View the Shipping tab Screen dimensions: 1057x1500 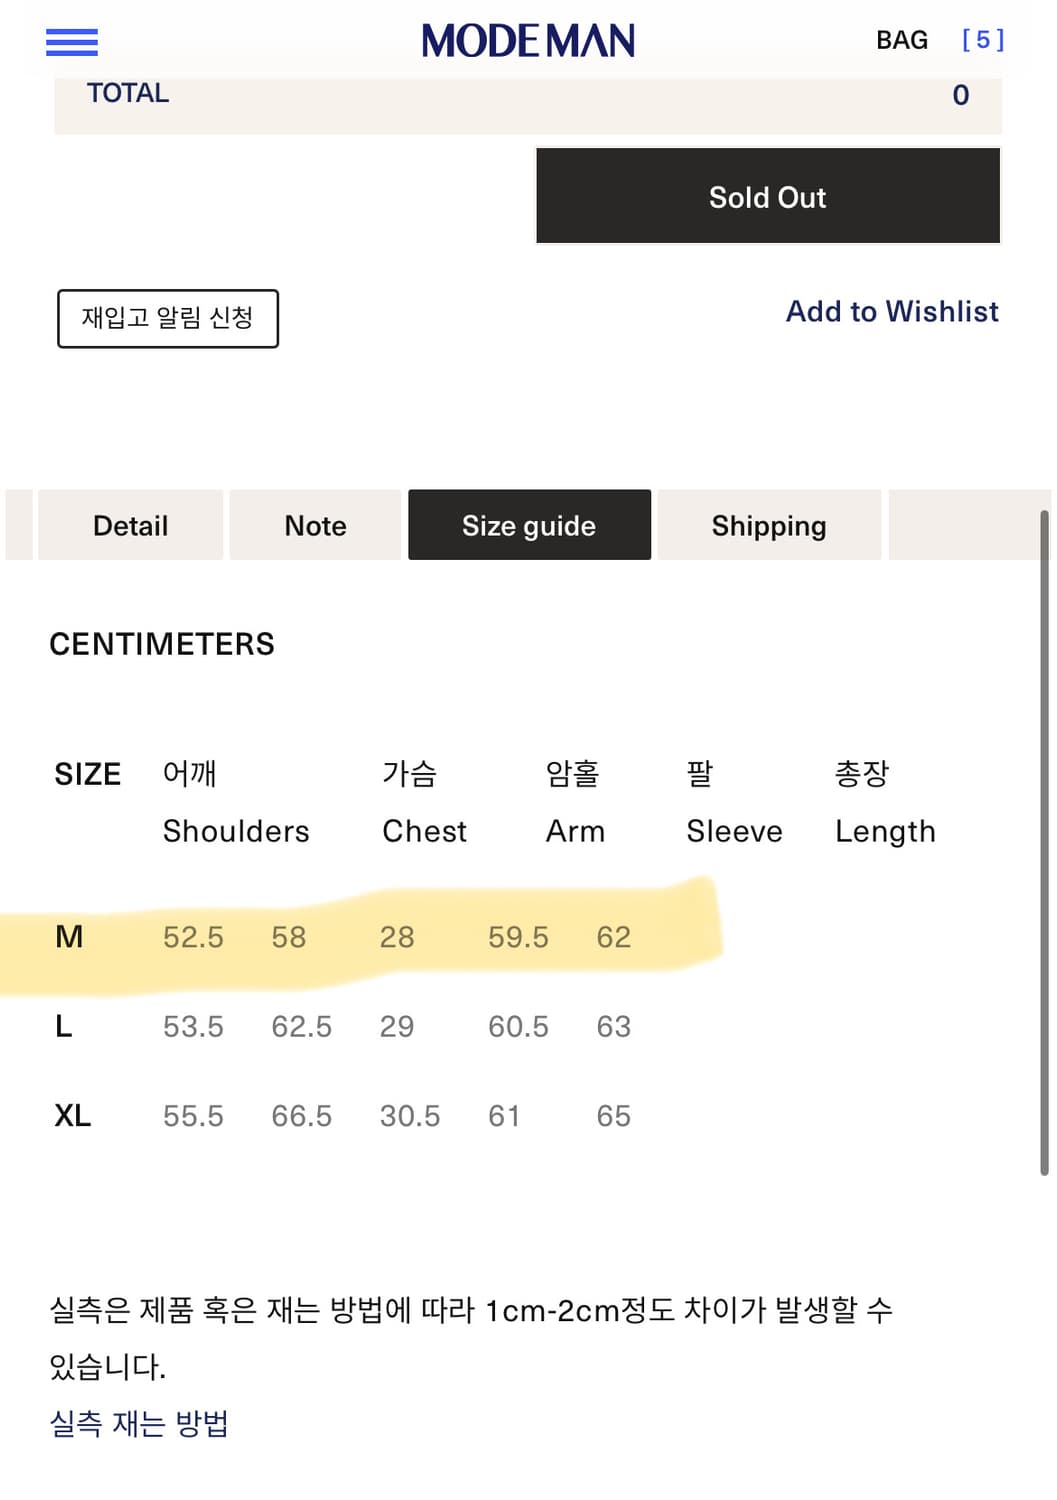(769, 525)
